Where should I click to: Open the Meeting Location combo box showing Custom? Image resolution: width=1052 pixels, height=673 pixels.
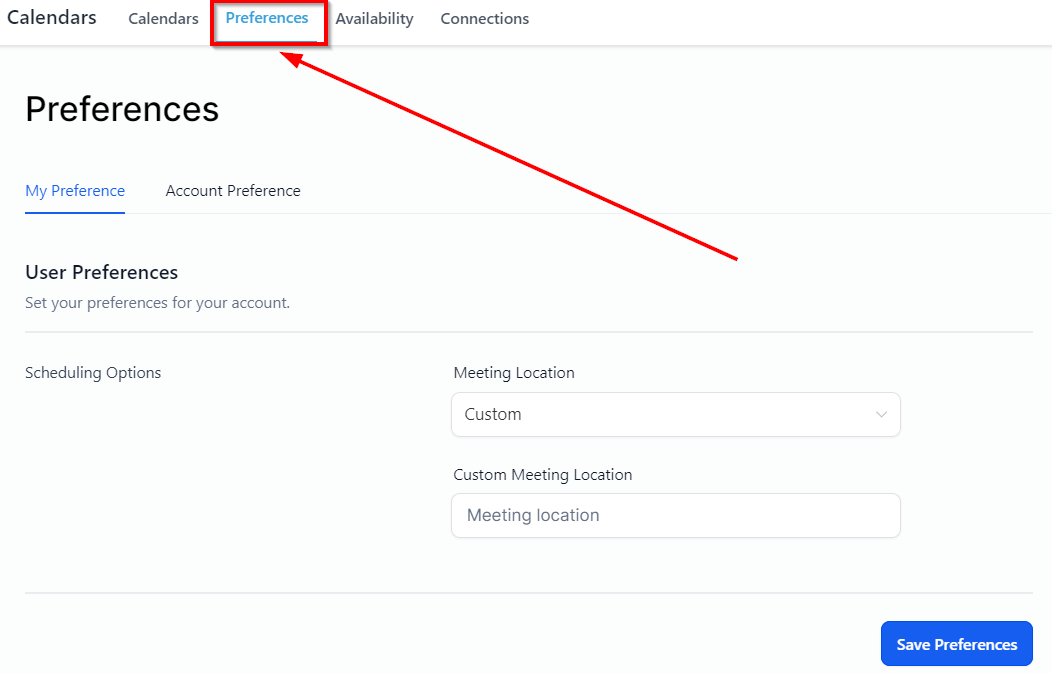[x=675, y=414]
